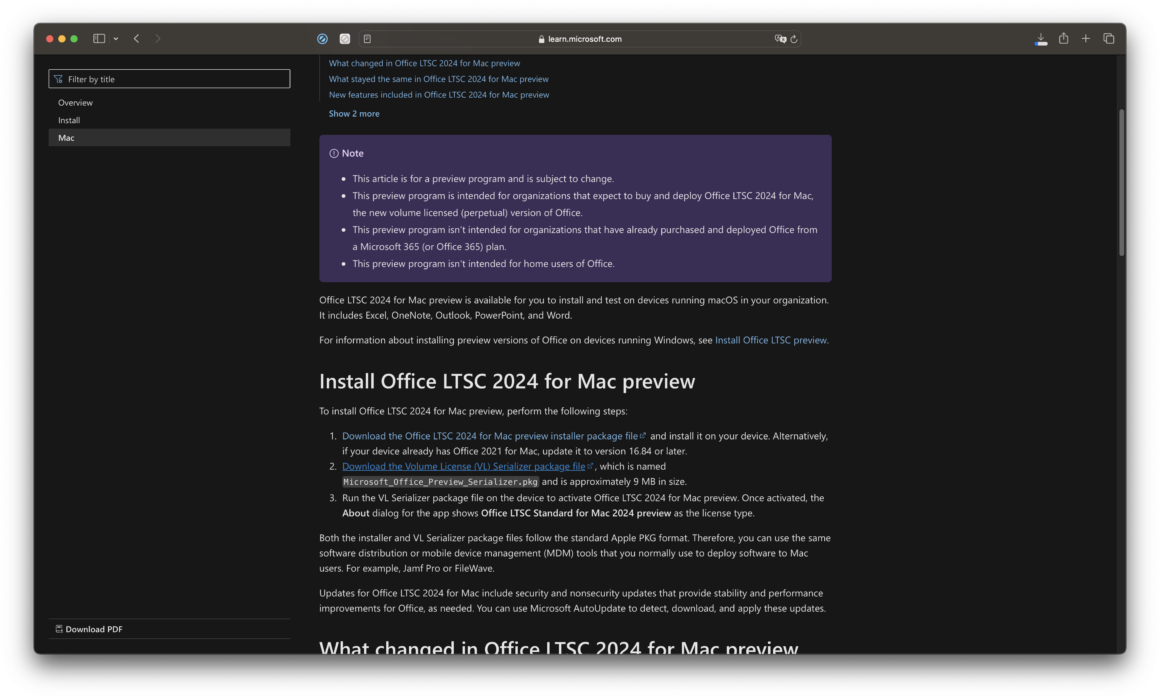Reload the page with the refresh icon

pos(794,38)
